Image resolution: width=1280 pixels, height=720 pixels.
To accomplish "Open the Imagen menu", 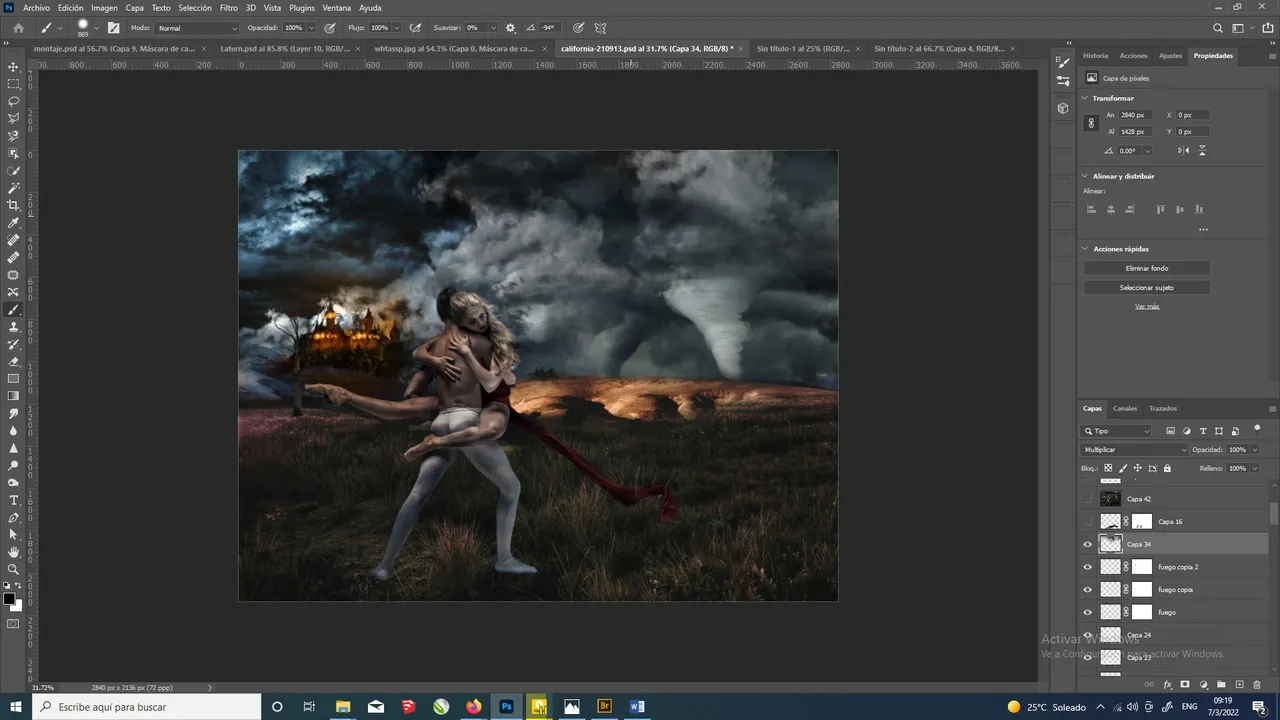I will click(105, 7).
